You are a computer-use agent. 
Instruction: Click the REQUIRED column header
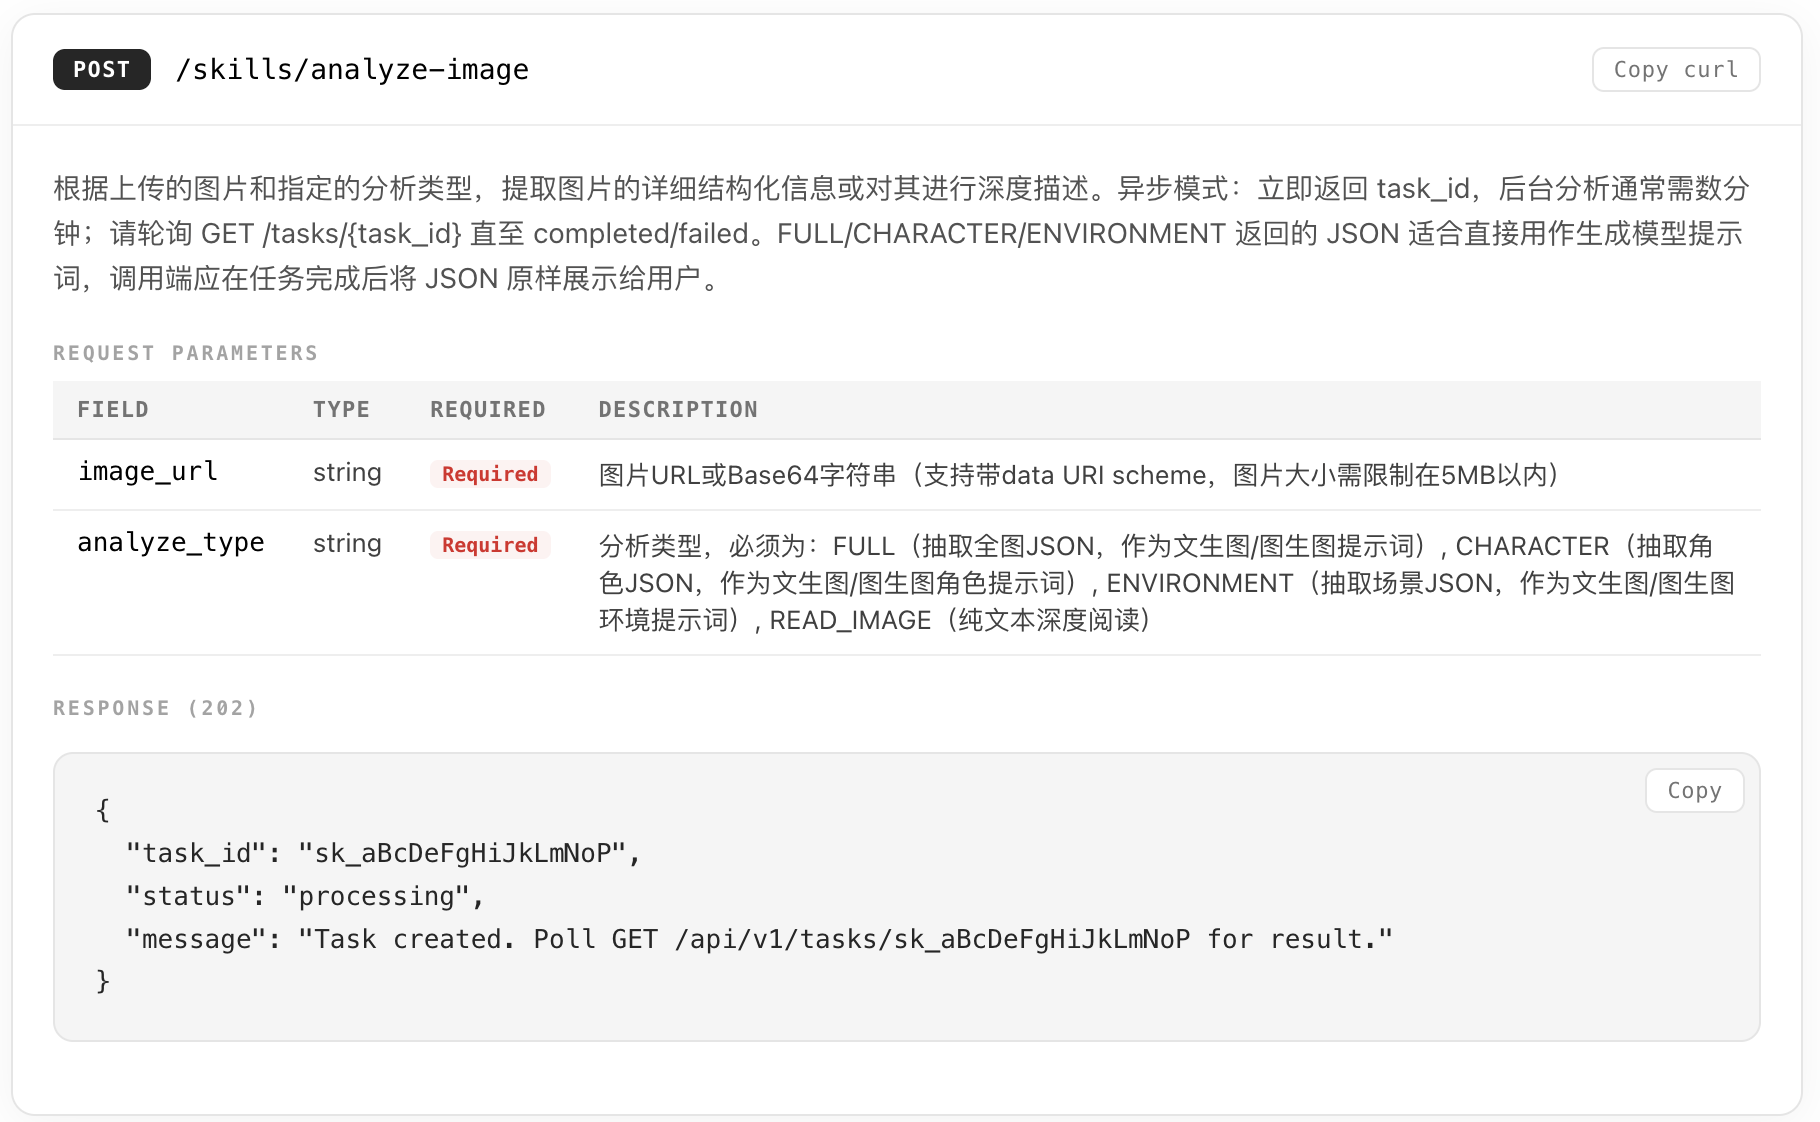(488, 410)
